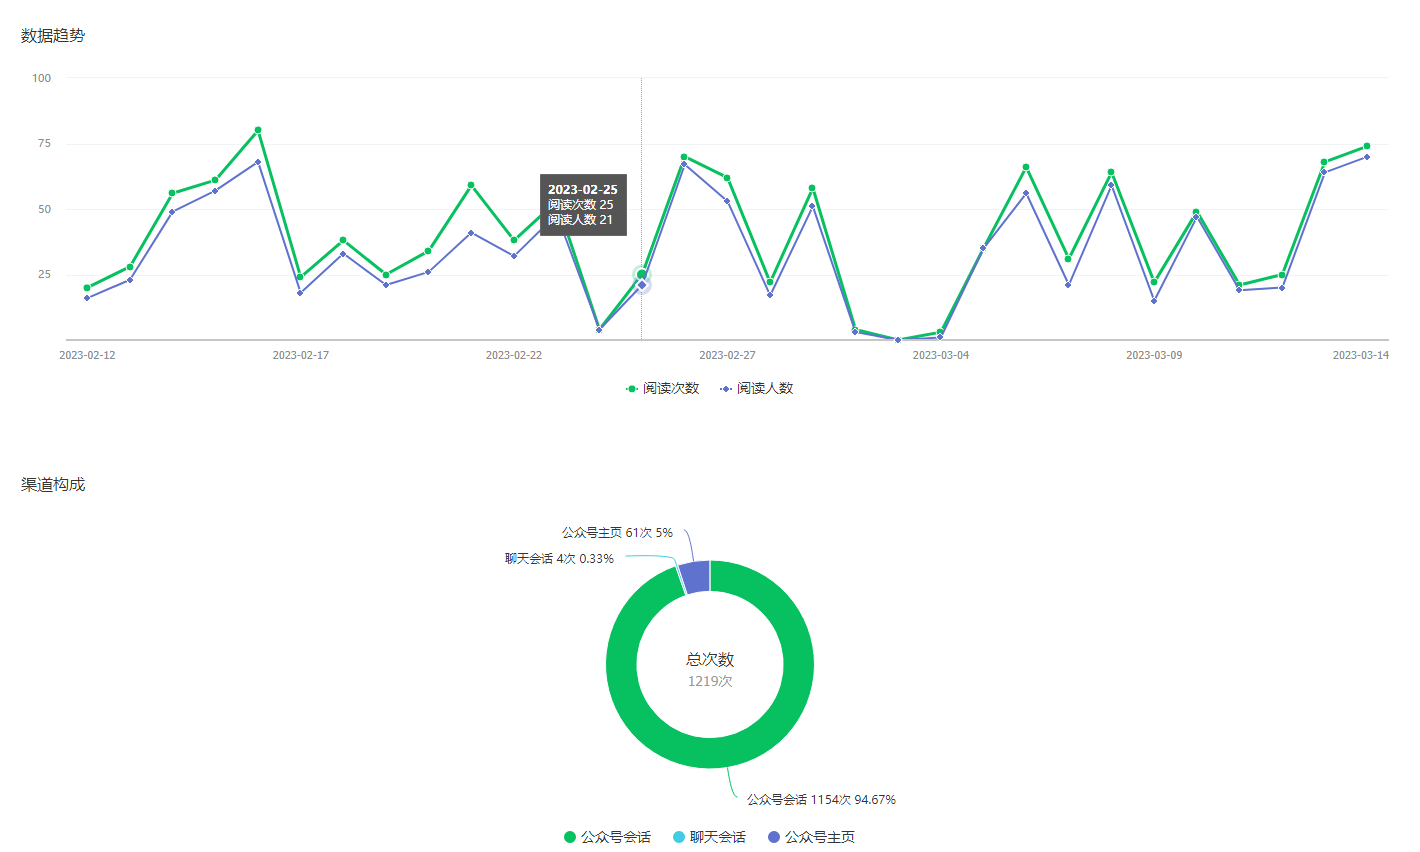Click the 公众号主页 61次 5% label

[x=617, y=533]
